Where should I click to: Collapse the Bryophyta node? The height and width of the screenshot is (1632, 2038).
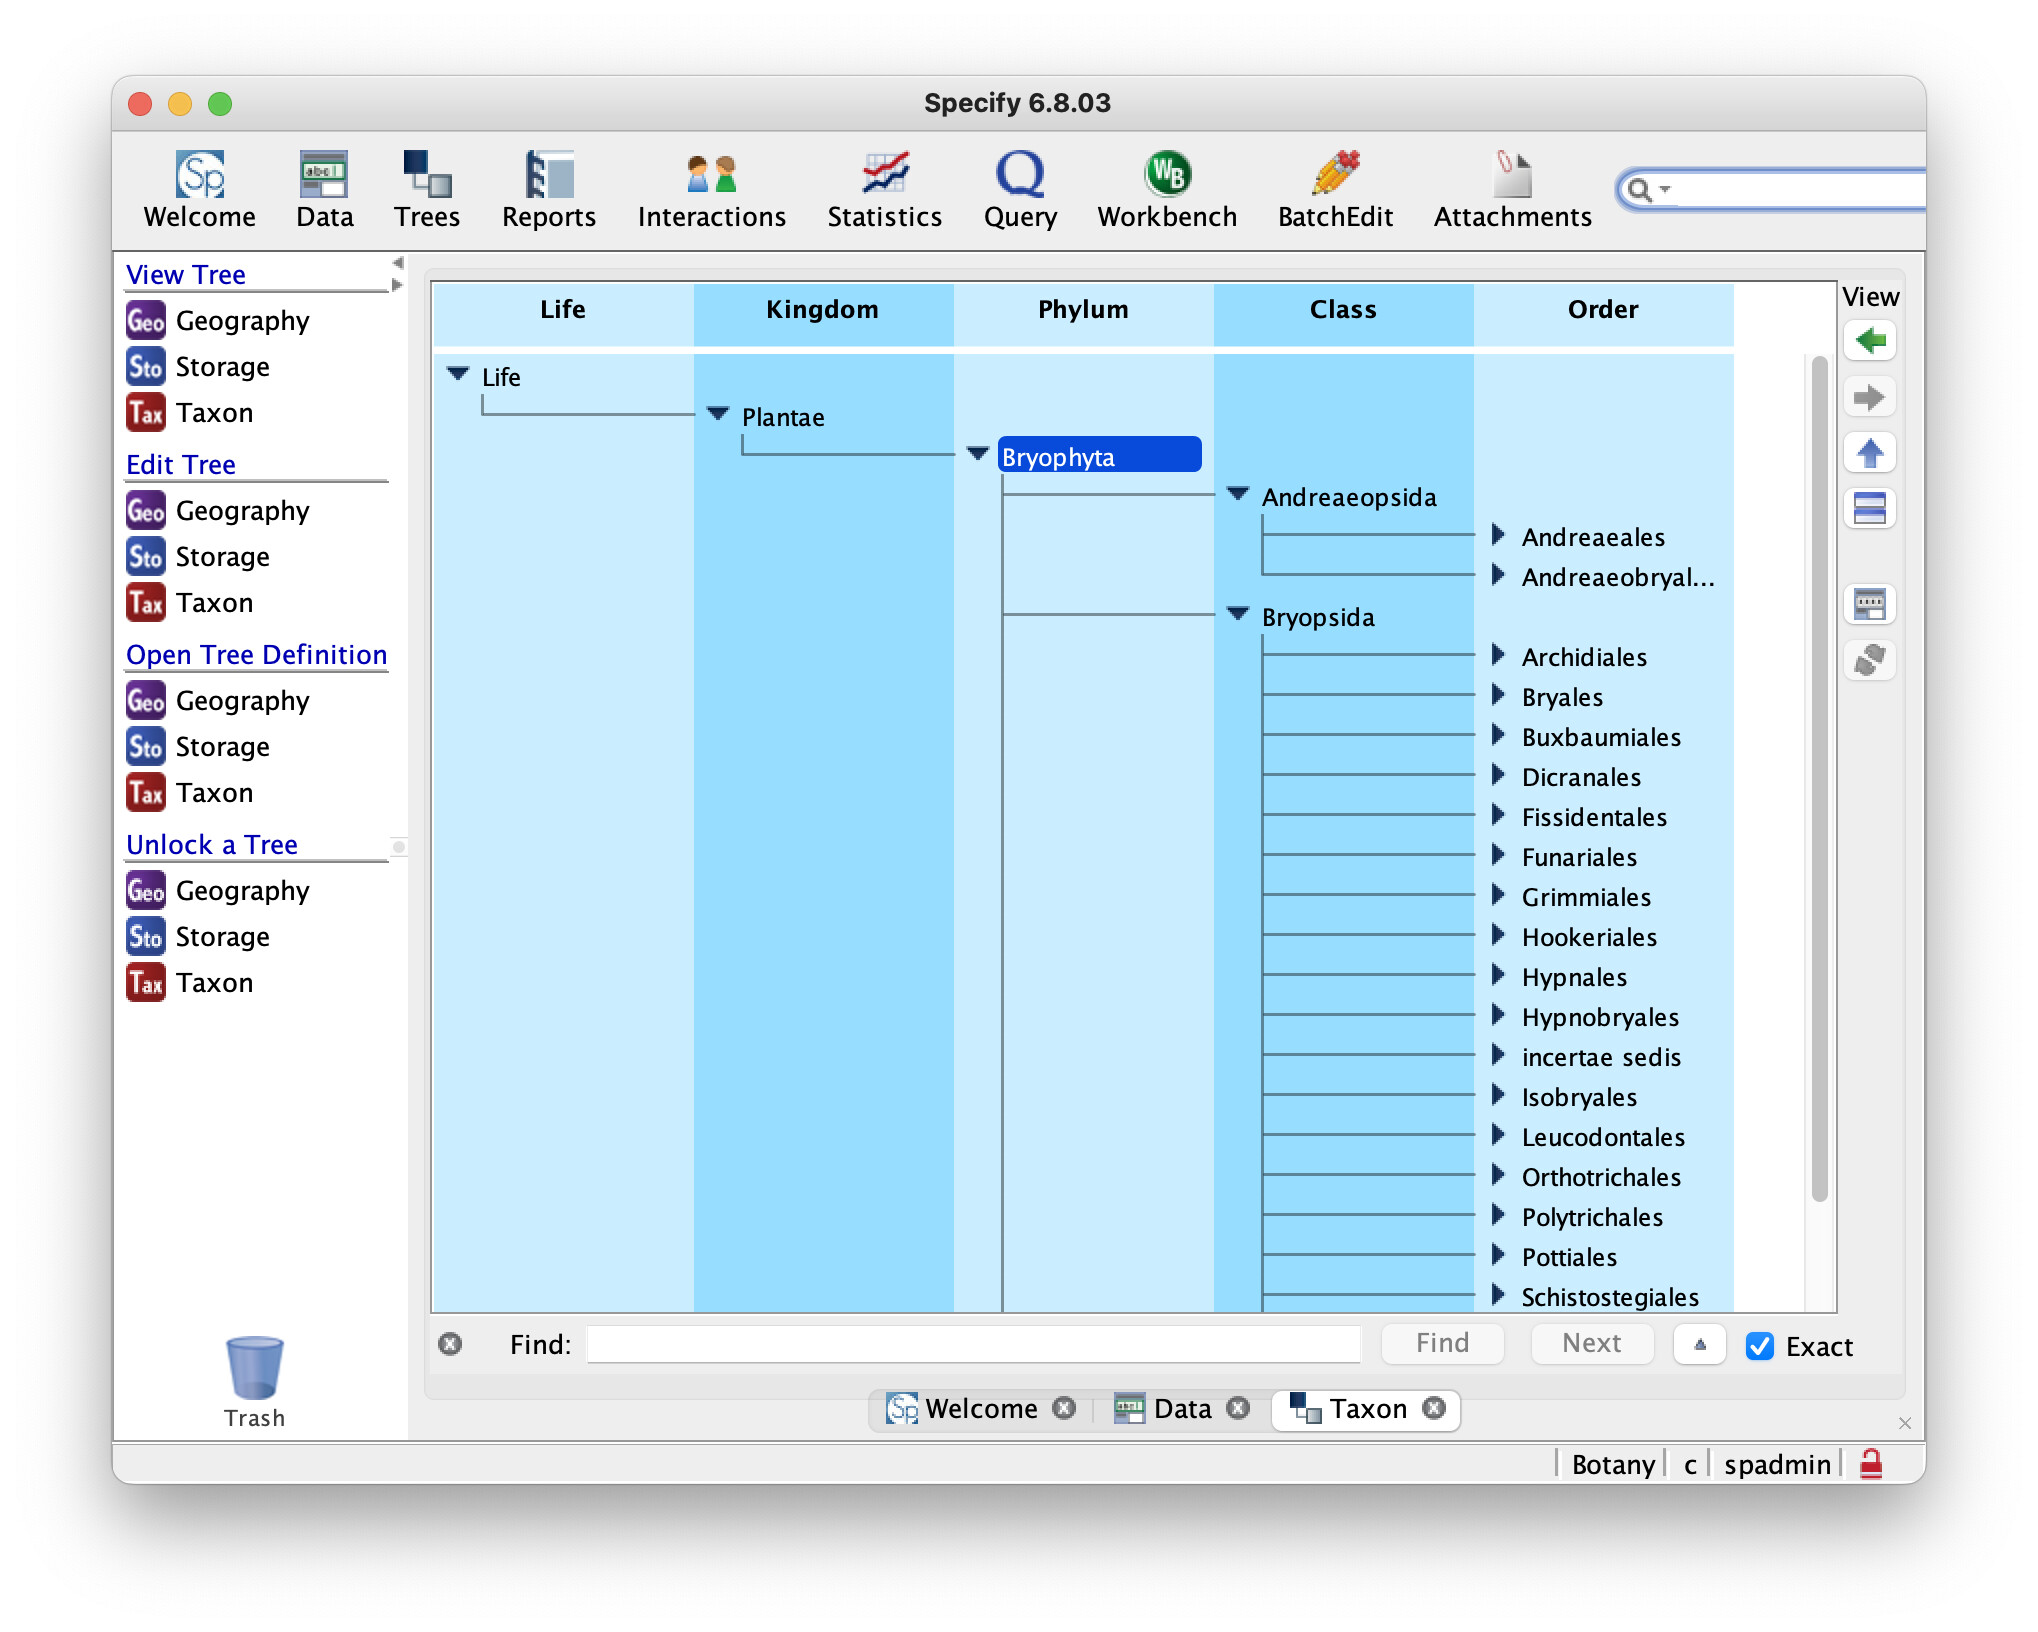tap(978, 455)
